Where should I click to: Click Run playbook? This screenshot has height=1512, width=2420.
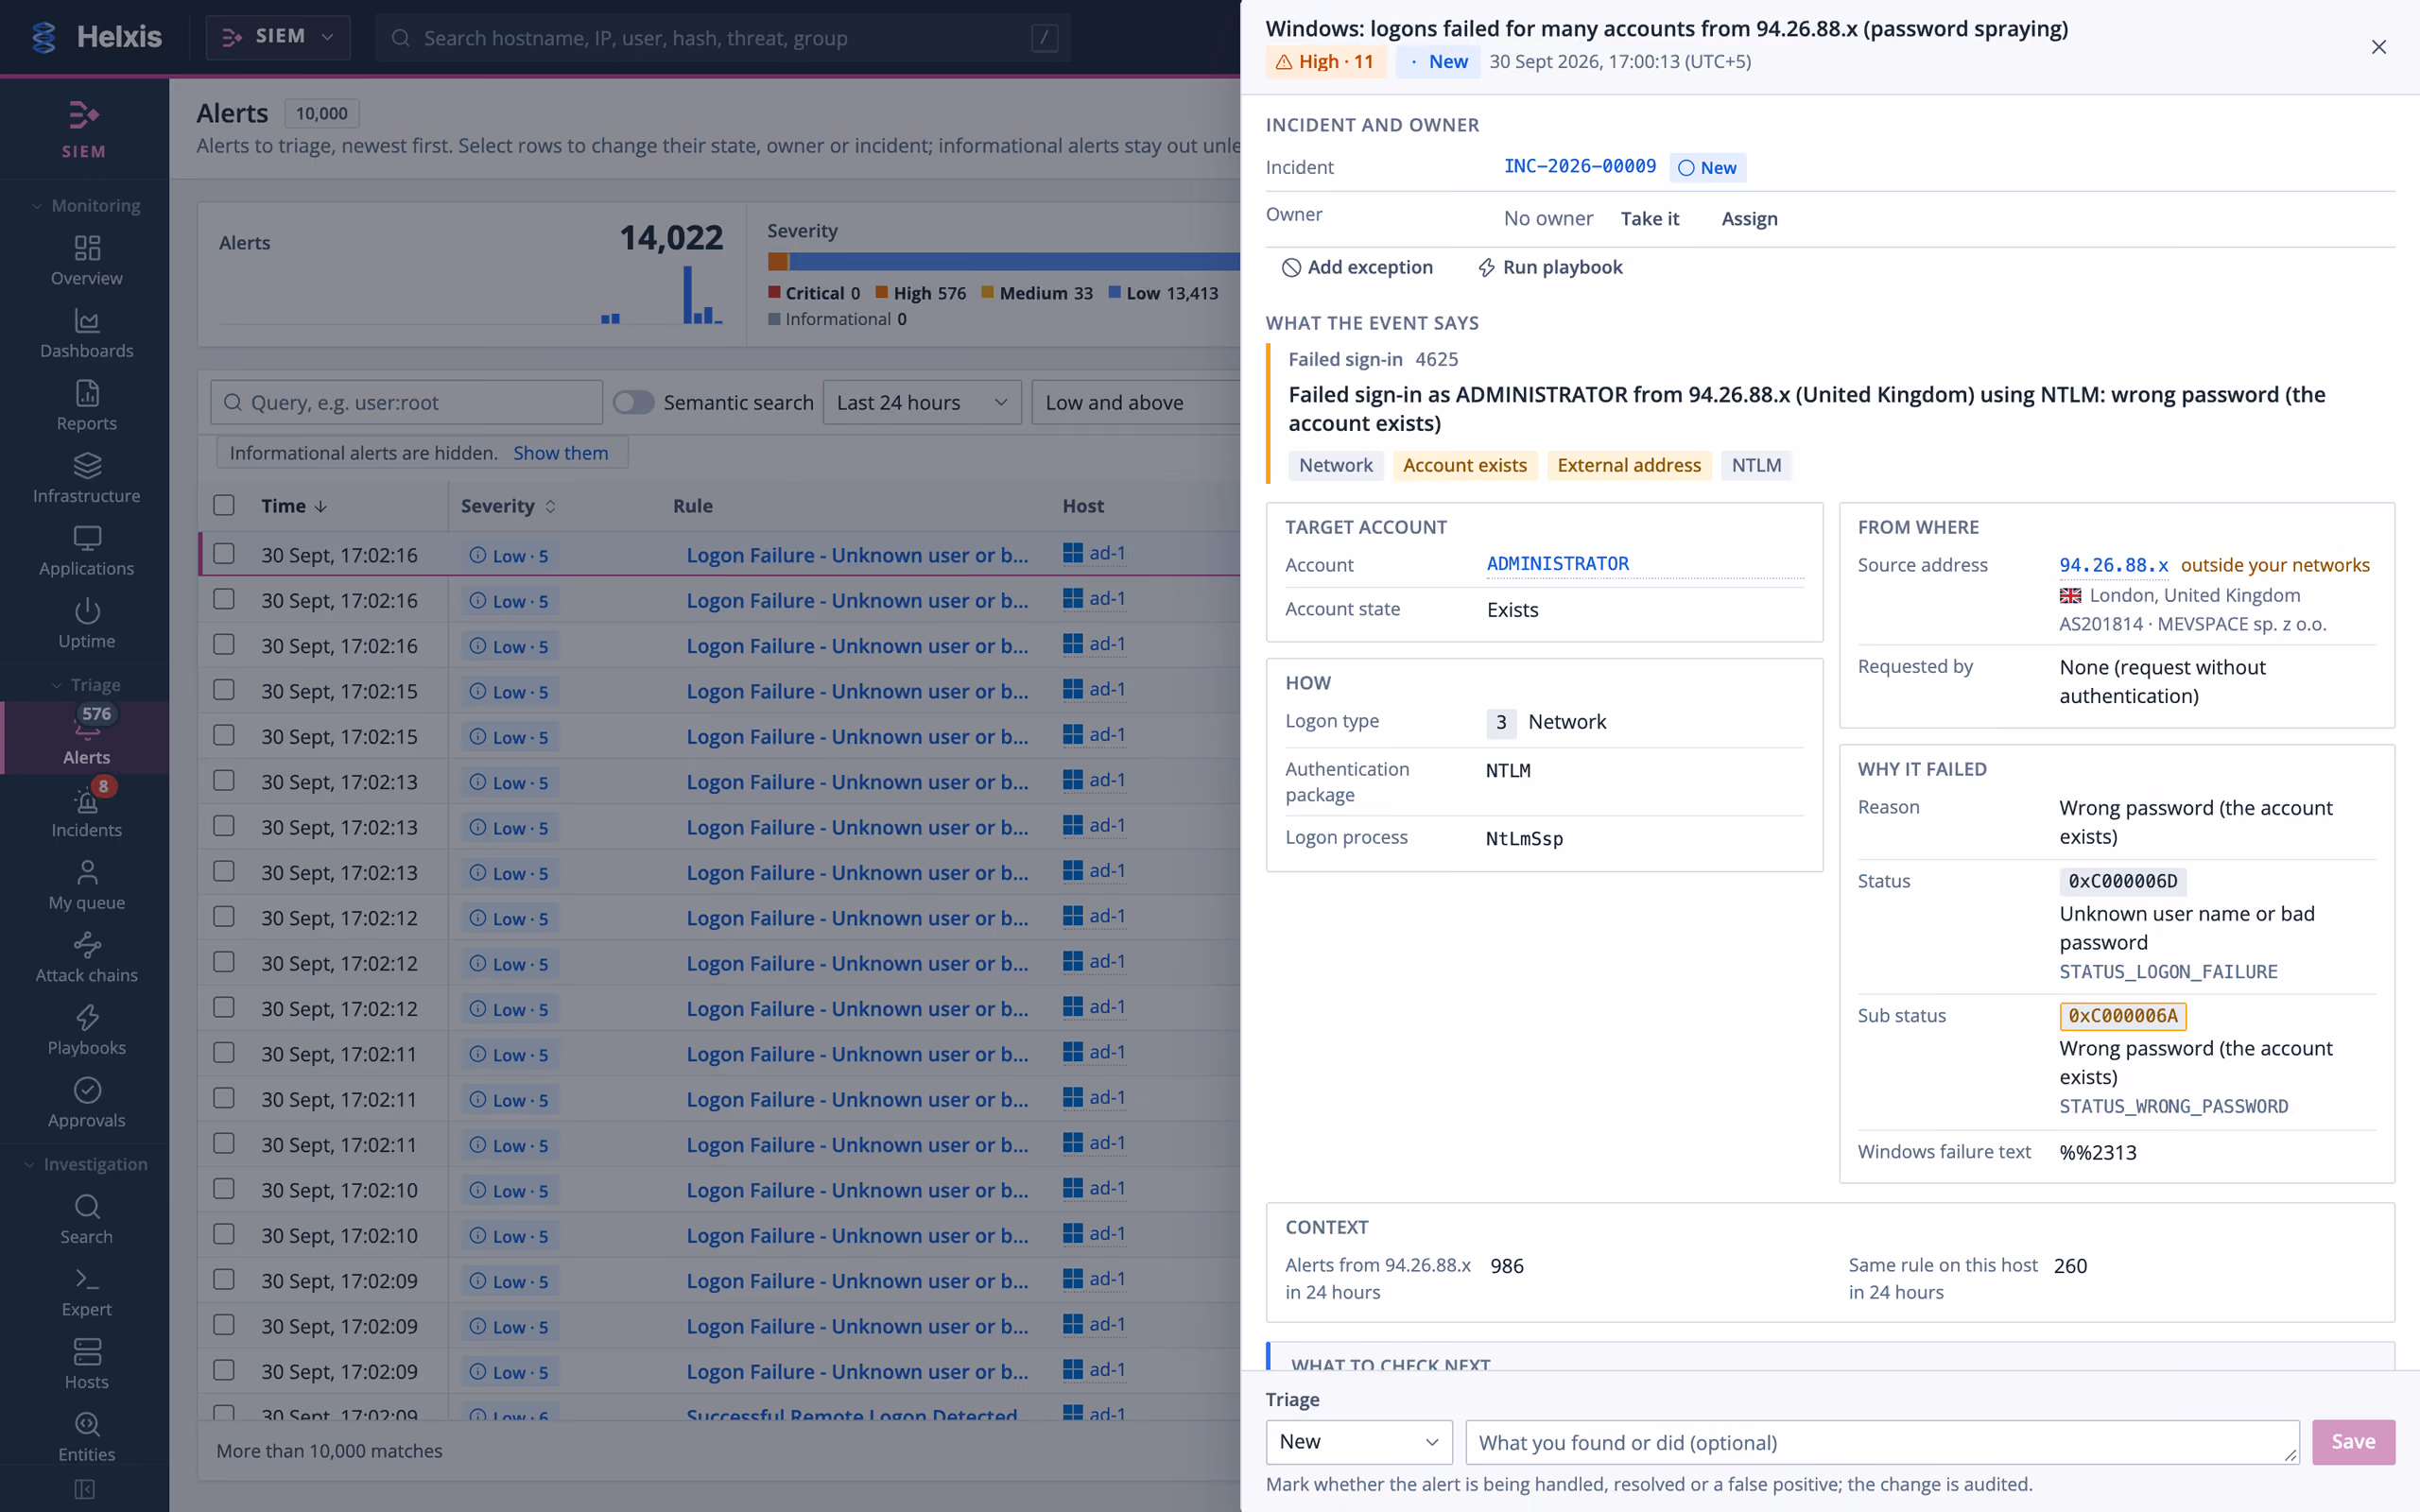point(1550,267)
